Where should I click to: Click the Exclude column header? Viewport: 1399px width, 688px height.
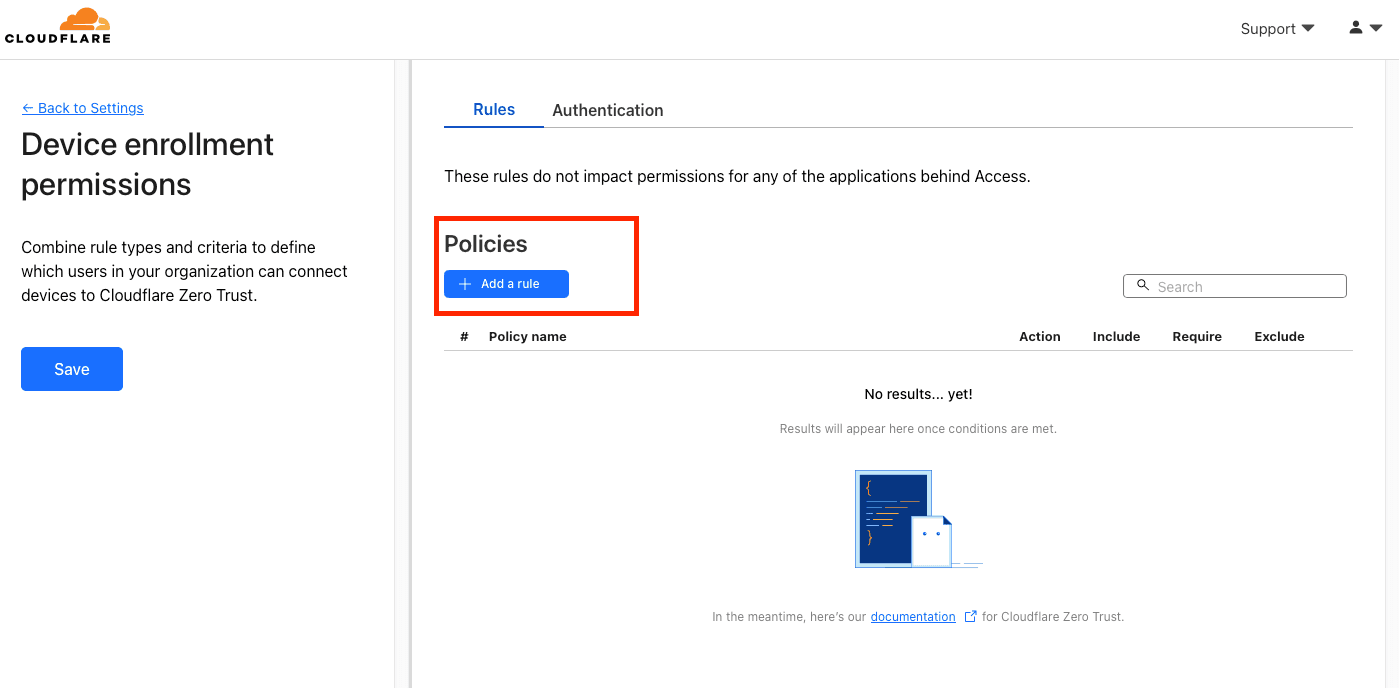[x=1280, y=337]
